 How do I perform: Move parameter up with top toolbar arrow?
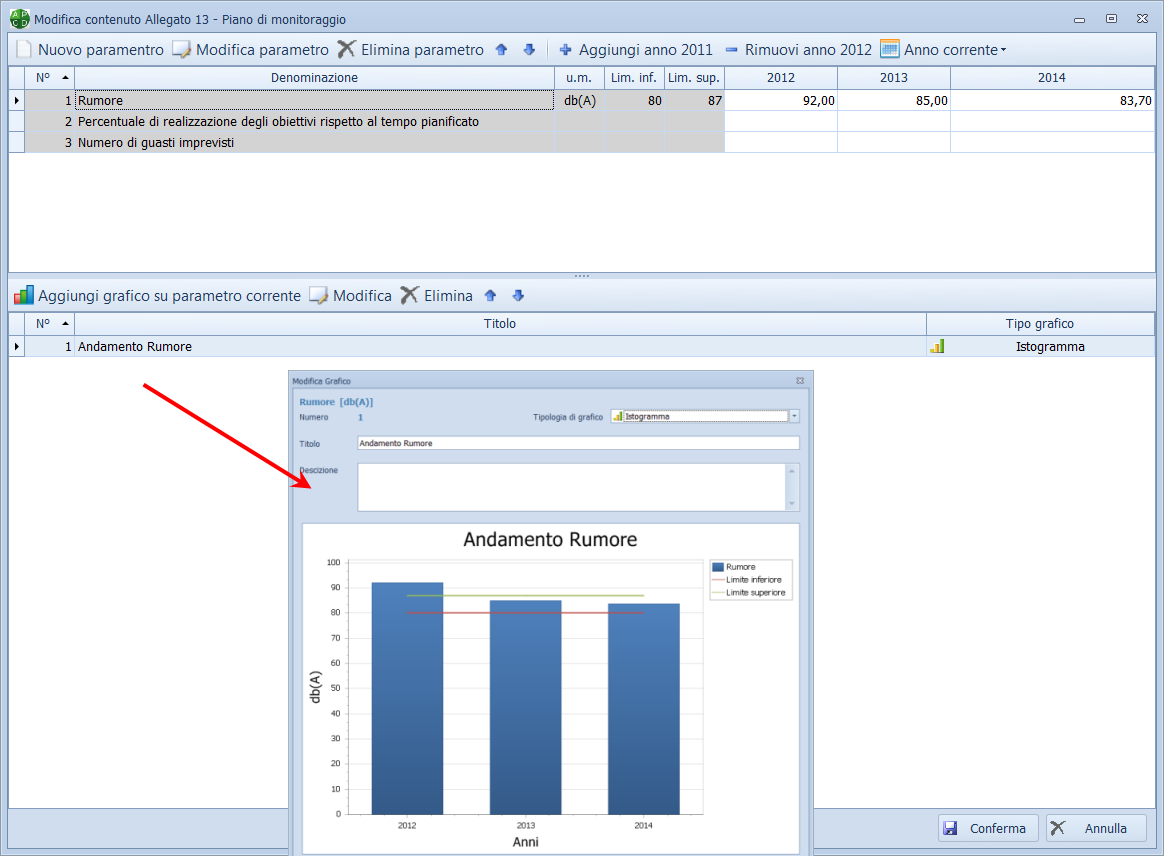tap(502, 50)
